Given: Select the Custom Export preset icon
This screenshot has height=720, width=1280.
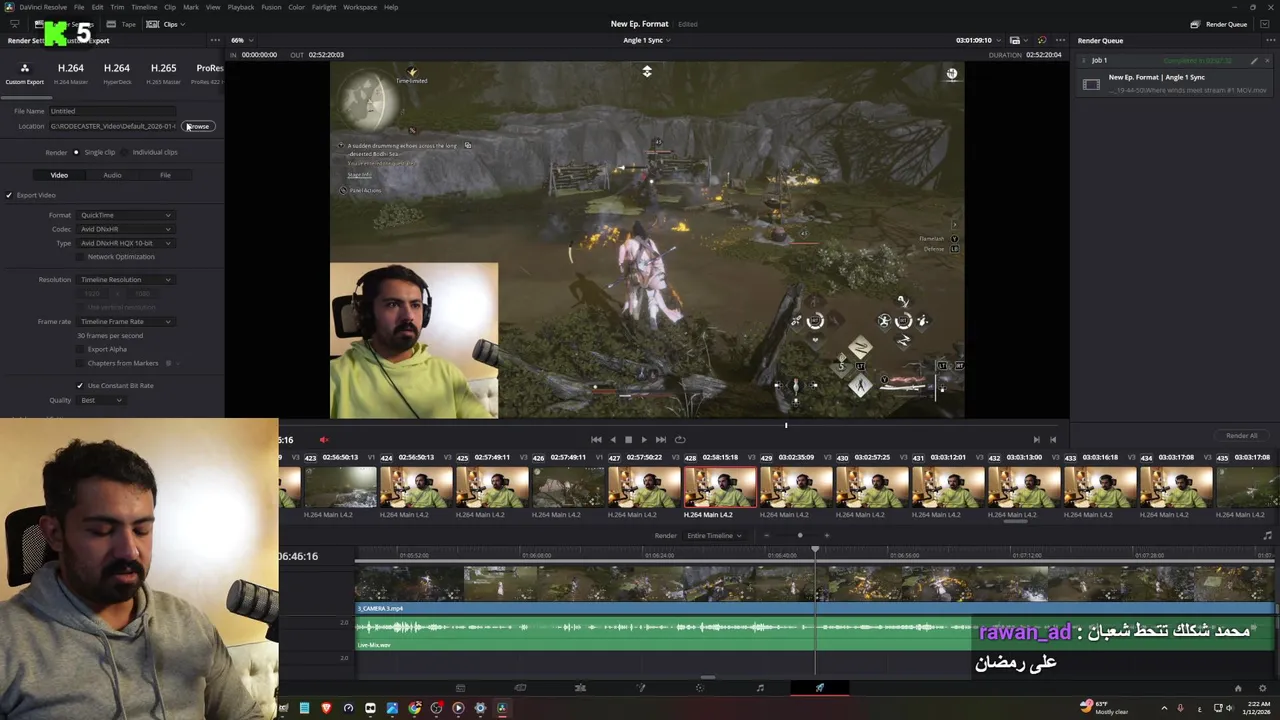Looking at the screenshot, I should 24,68.
